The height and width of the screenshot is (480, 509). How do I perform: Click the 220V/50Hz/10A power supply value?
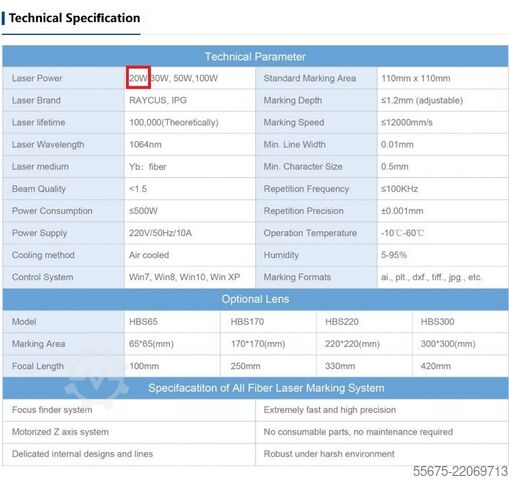click(160, 233)
